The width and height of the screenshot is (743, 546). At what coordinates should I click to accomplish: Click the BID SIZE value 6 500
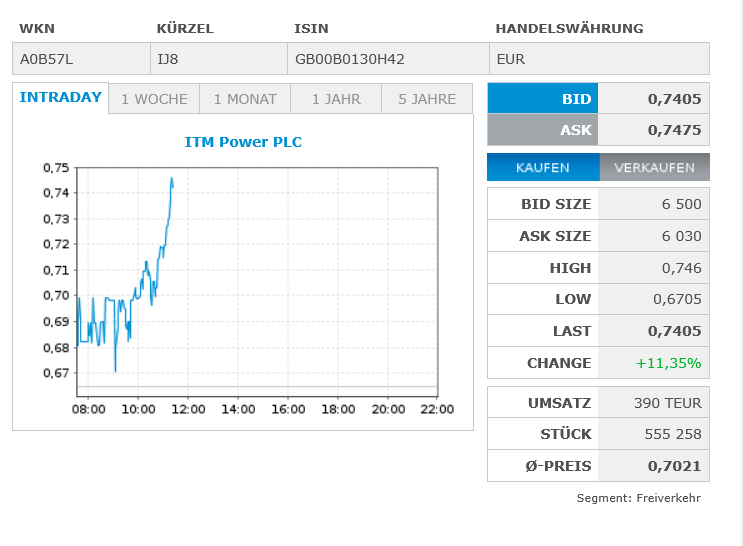(x=681, y=204)
